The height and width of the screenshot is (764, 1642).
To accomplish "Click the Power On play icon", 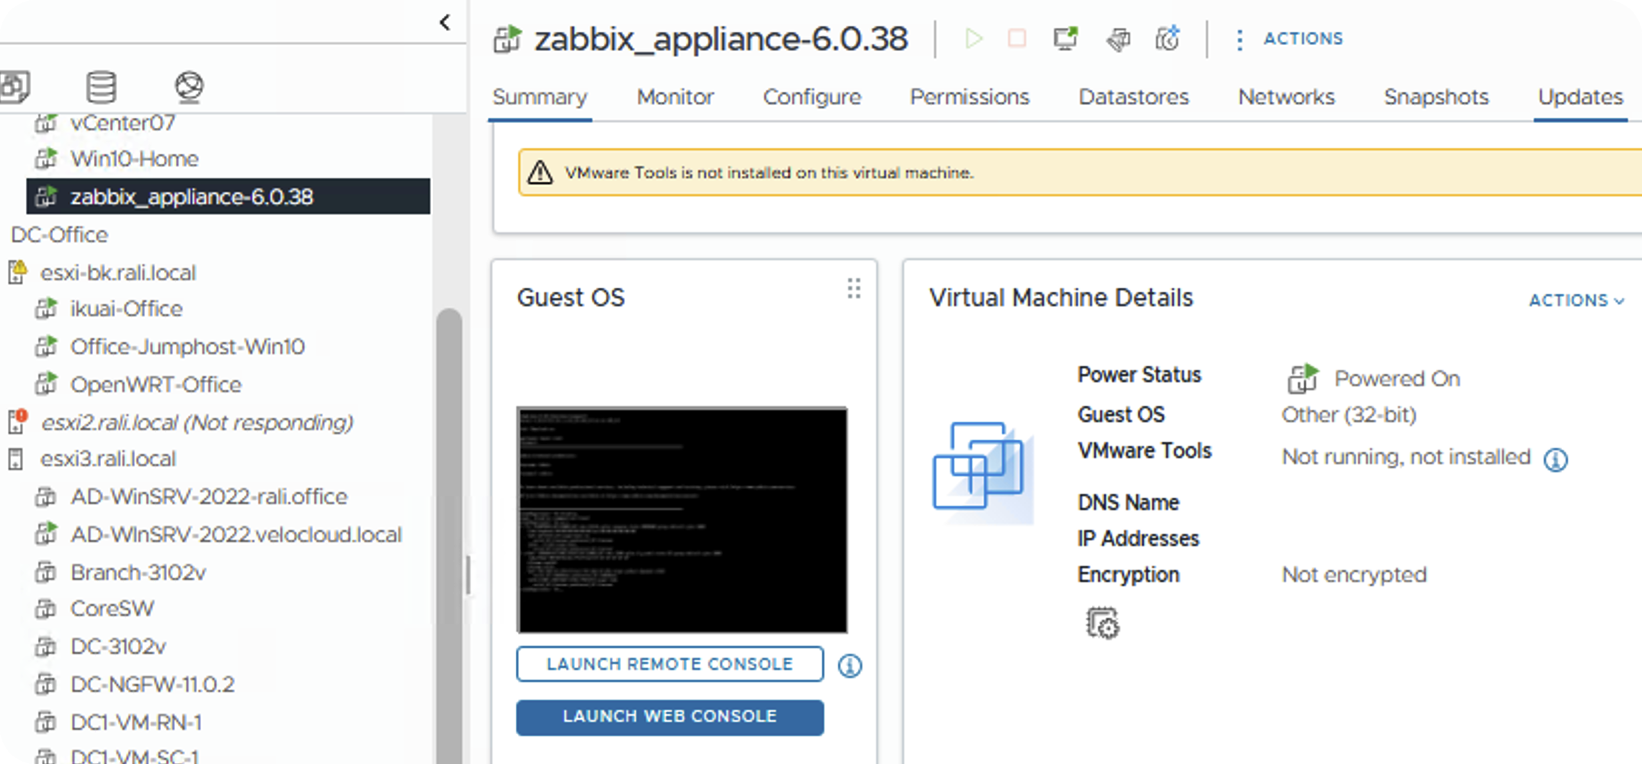I will 973,39.
